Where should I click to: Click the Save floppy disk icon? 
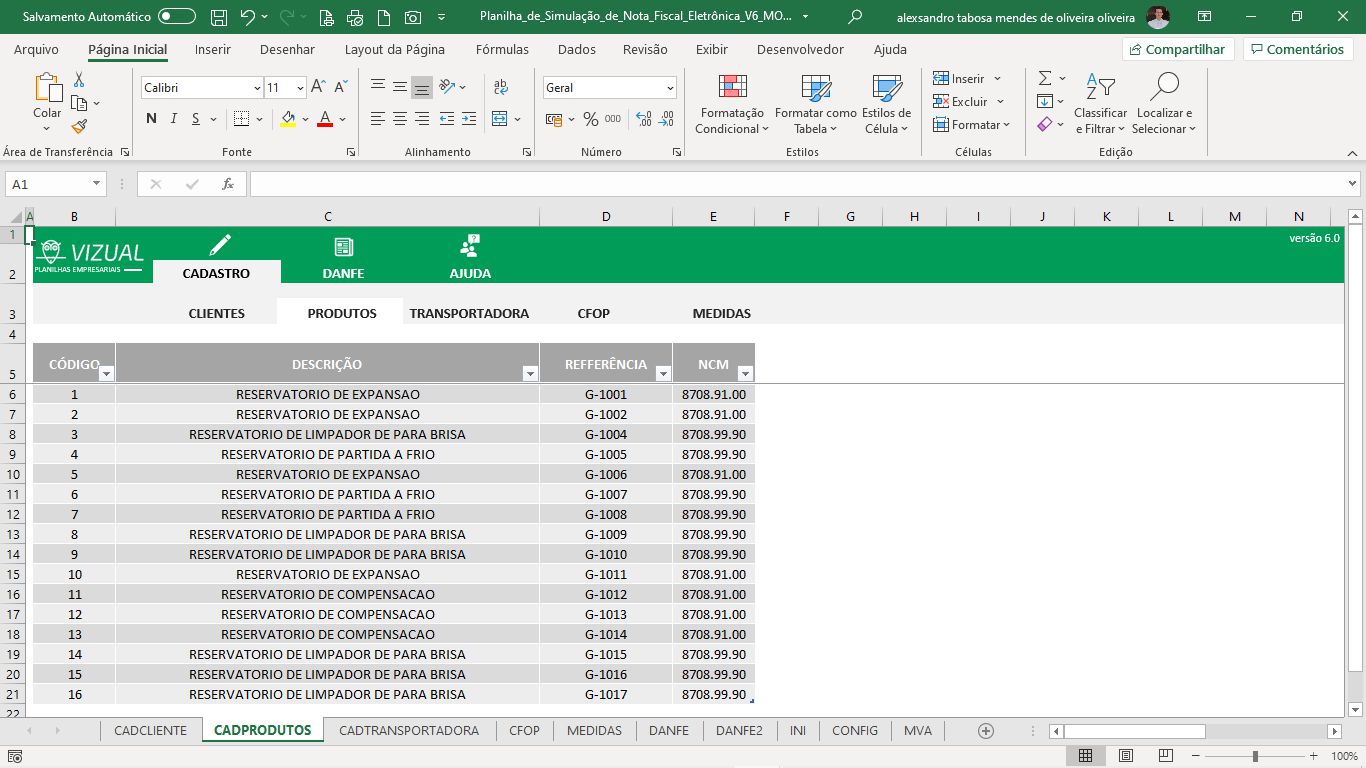[x=219, y=17]
